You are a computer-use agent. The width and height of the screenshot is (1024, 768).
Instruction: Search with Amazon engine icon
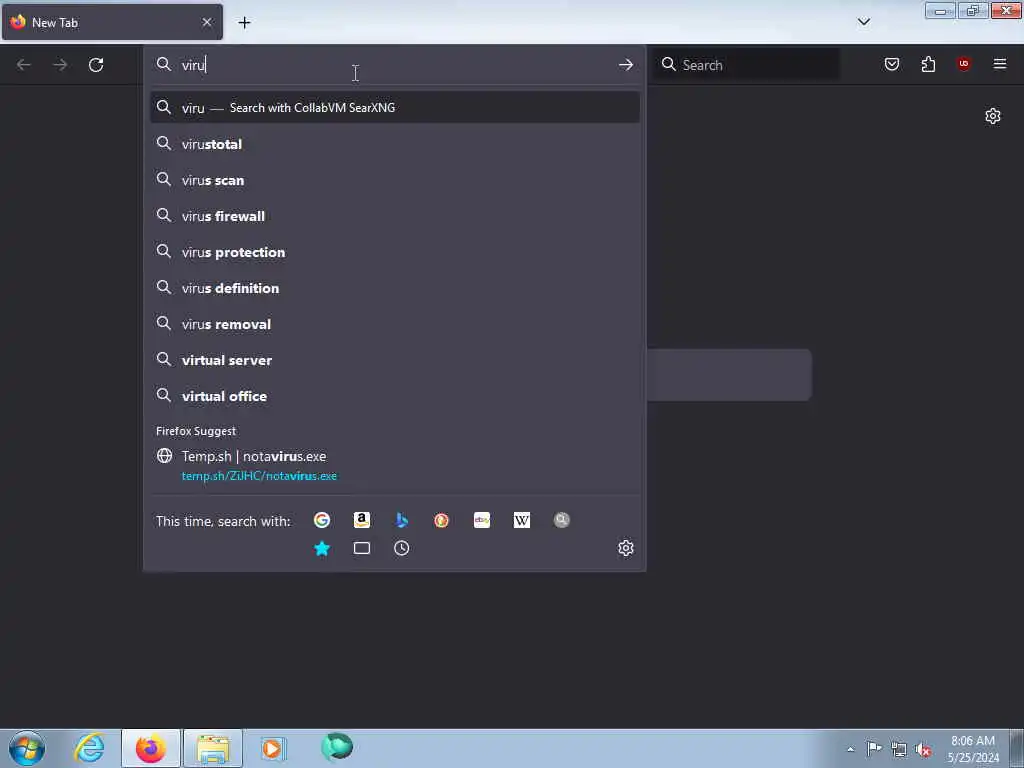pyautogui.click(x=362, y=520)
